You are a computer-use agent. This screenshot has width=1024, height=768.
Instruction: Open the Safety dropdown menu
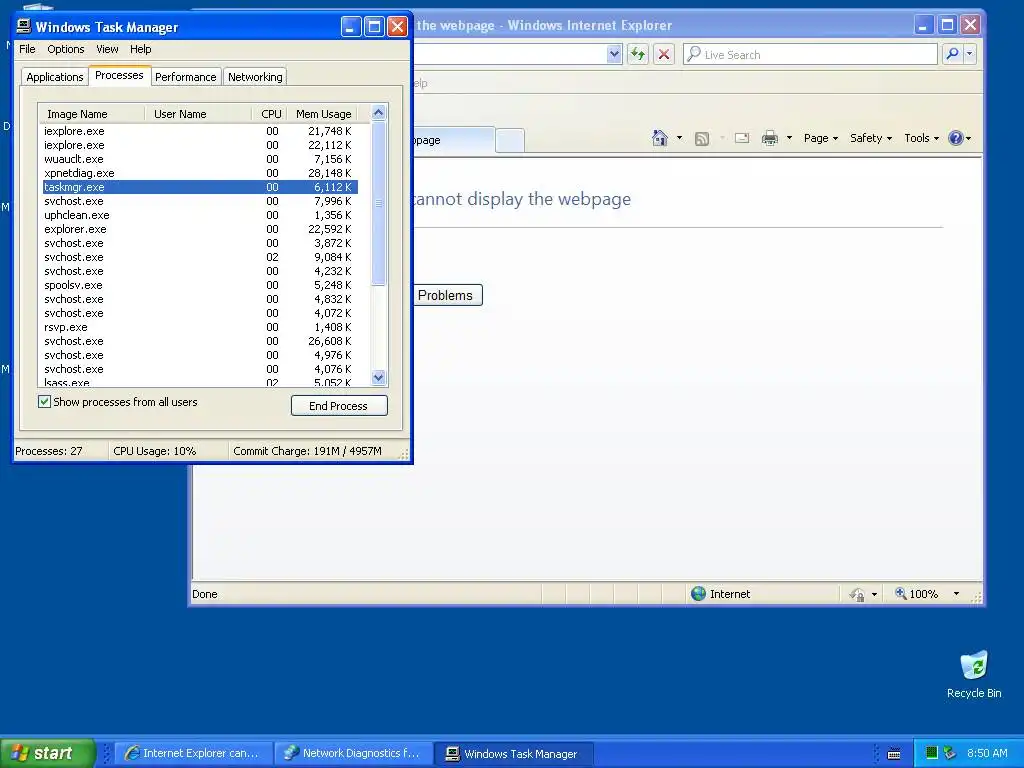(871, 138)
